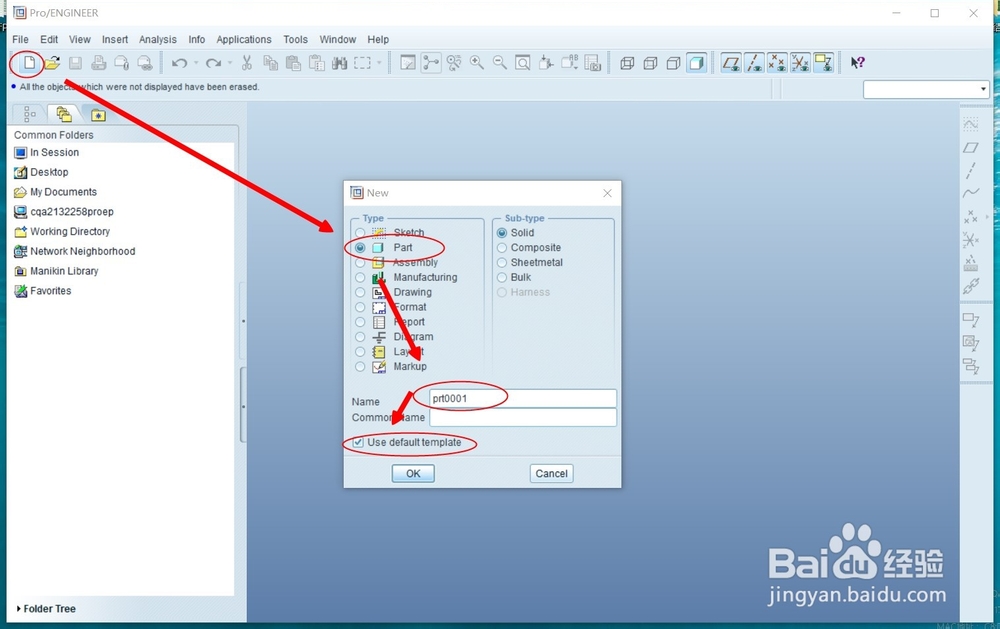Click the coordinate system tool in right toolbar

click(970, 240)
